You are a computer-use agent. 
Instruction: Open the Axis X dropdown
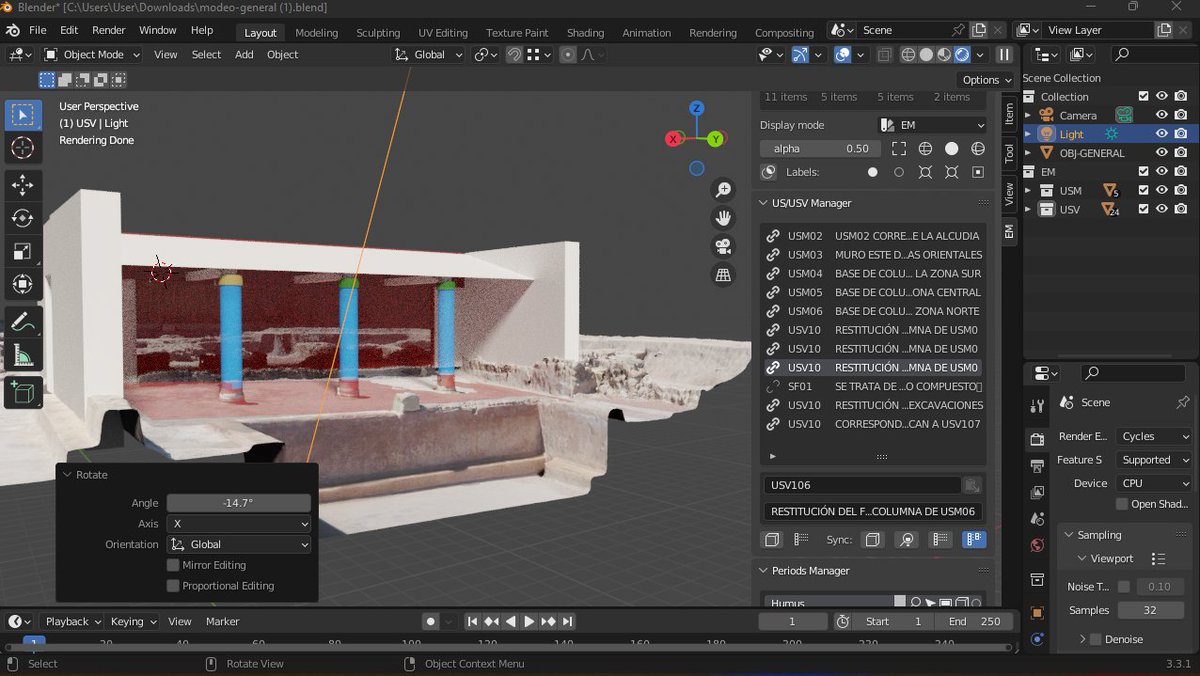click(239, 524)
